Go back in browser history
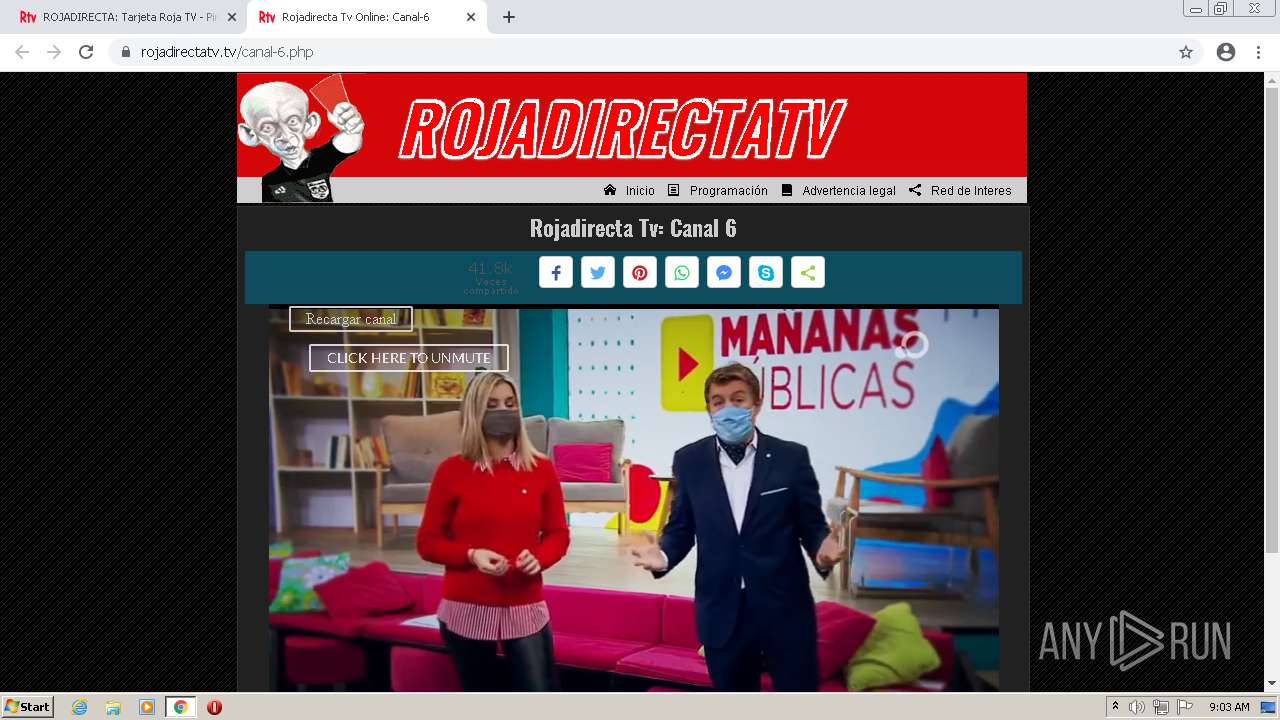The image size is (1280, 720). (x=22, y=52)
